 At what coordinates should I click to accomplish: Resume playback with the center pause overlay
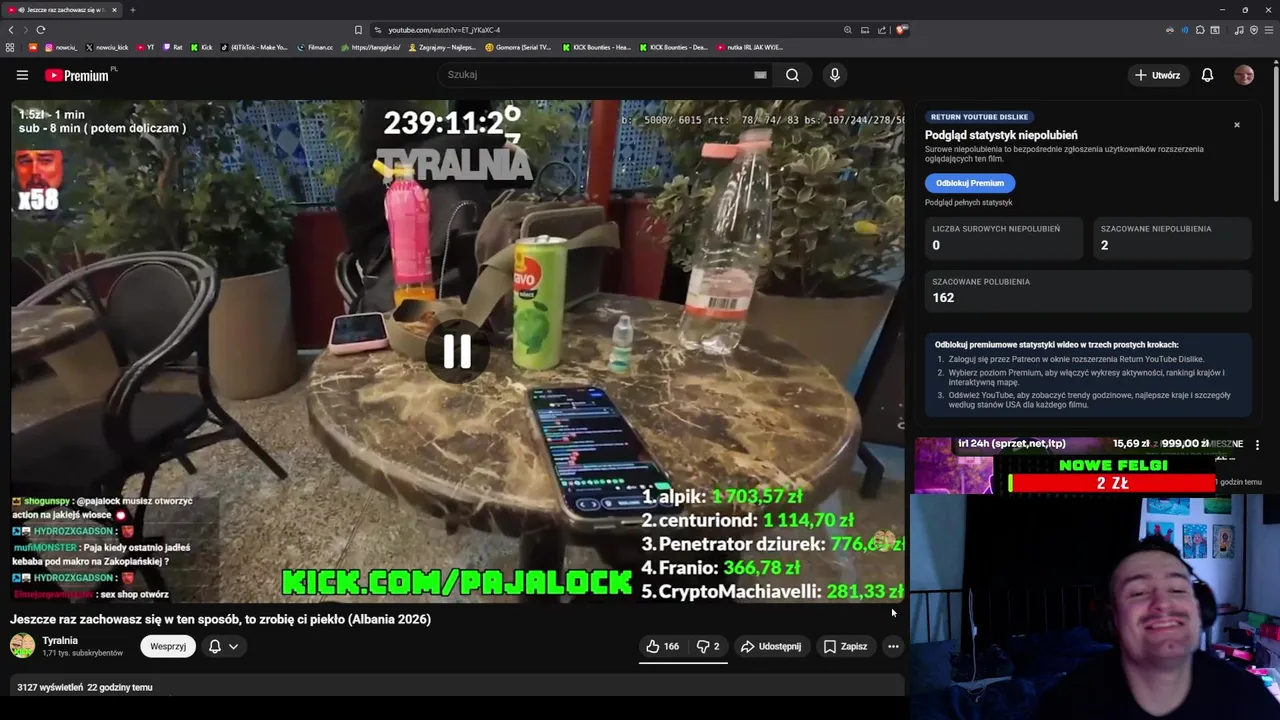(x=457, y=351)
